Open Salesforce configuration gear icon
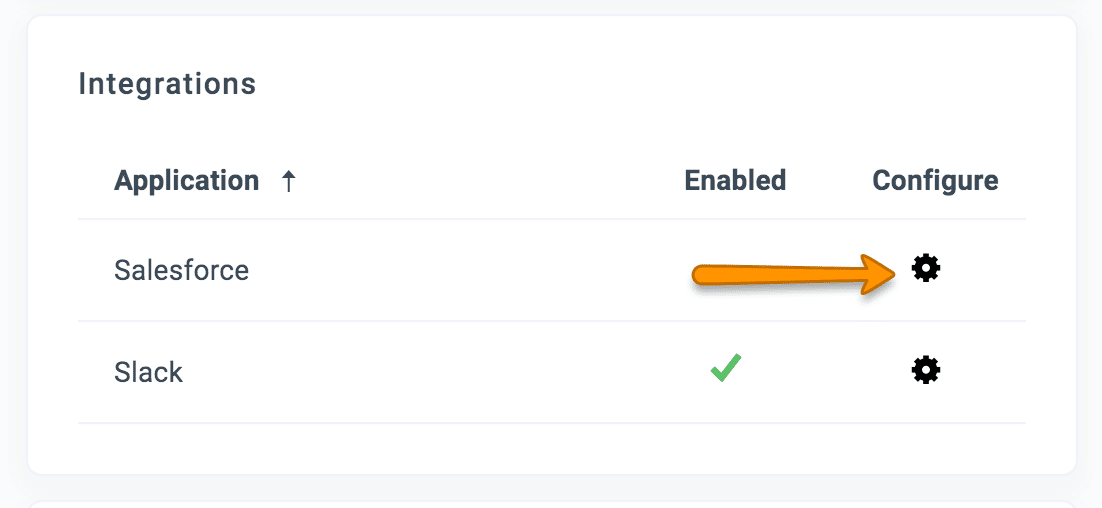The width and height of the screenshot is (1102, 508). point(926,268)
